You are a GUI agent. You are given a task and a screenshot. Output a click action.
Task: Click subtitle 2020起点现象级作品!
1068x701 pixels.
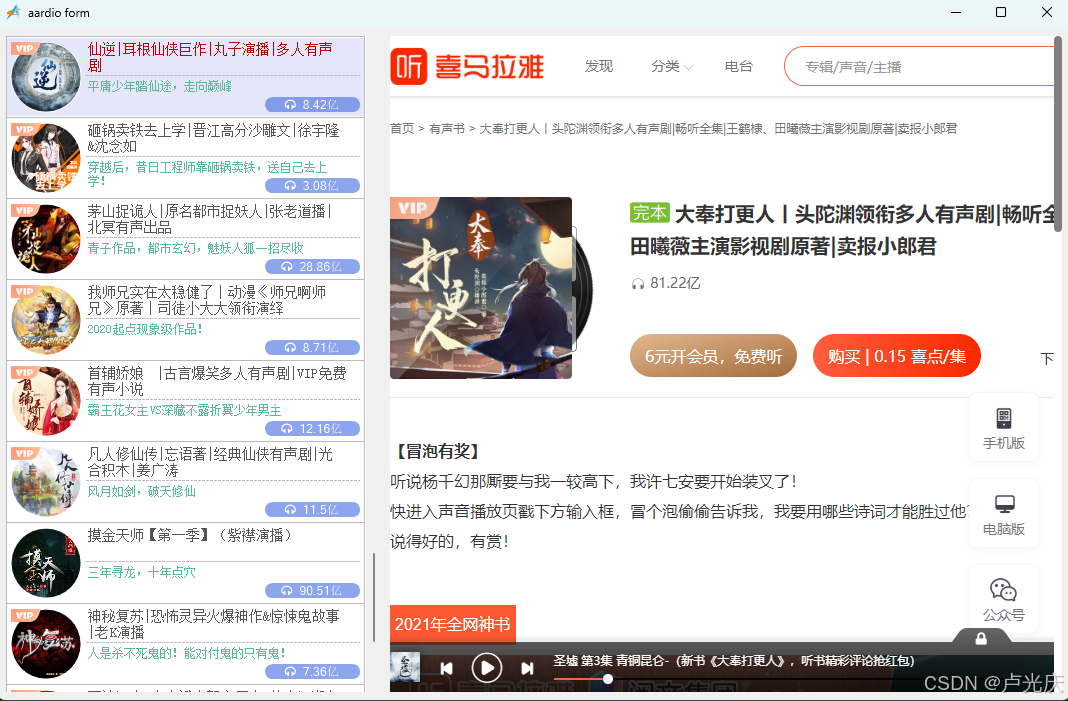[x=145, y=330]
